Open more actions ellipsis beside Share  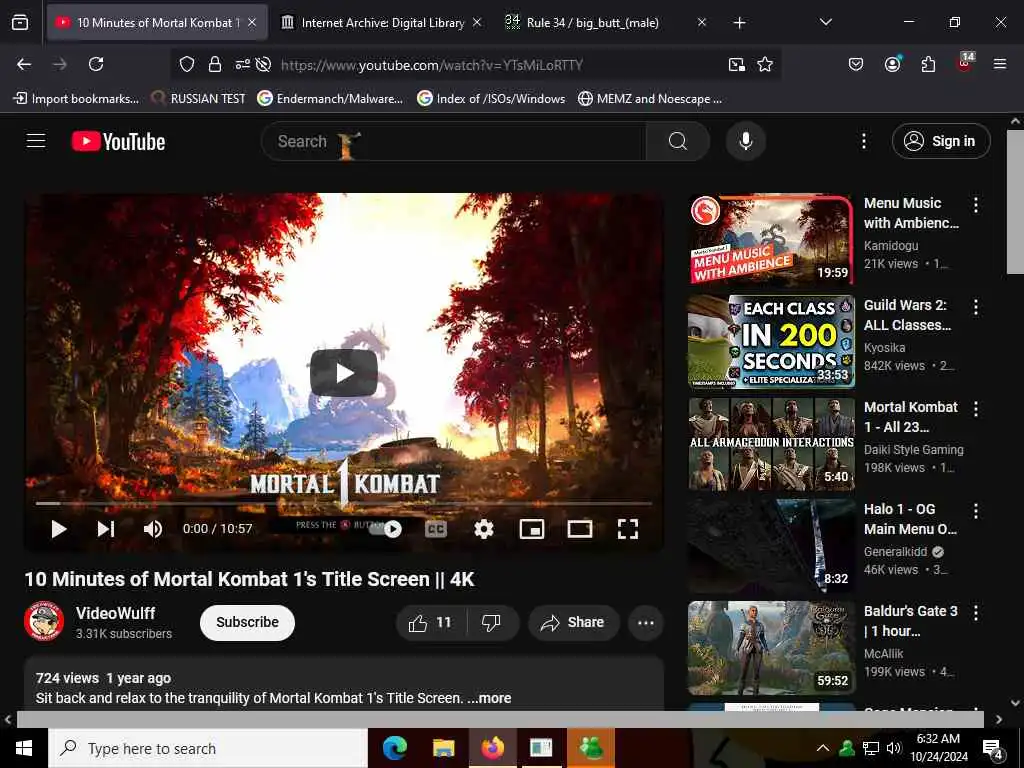click(x=645, y=622)
